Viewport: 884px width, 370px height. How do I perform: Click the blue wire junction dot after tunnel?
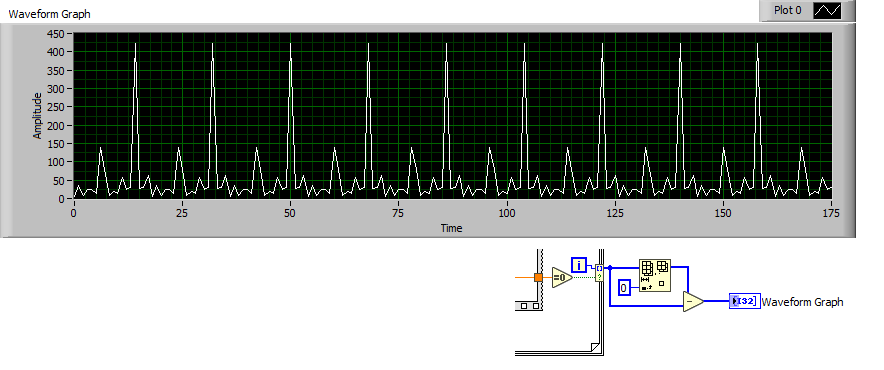(x=610, y=268)
